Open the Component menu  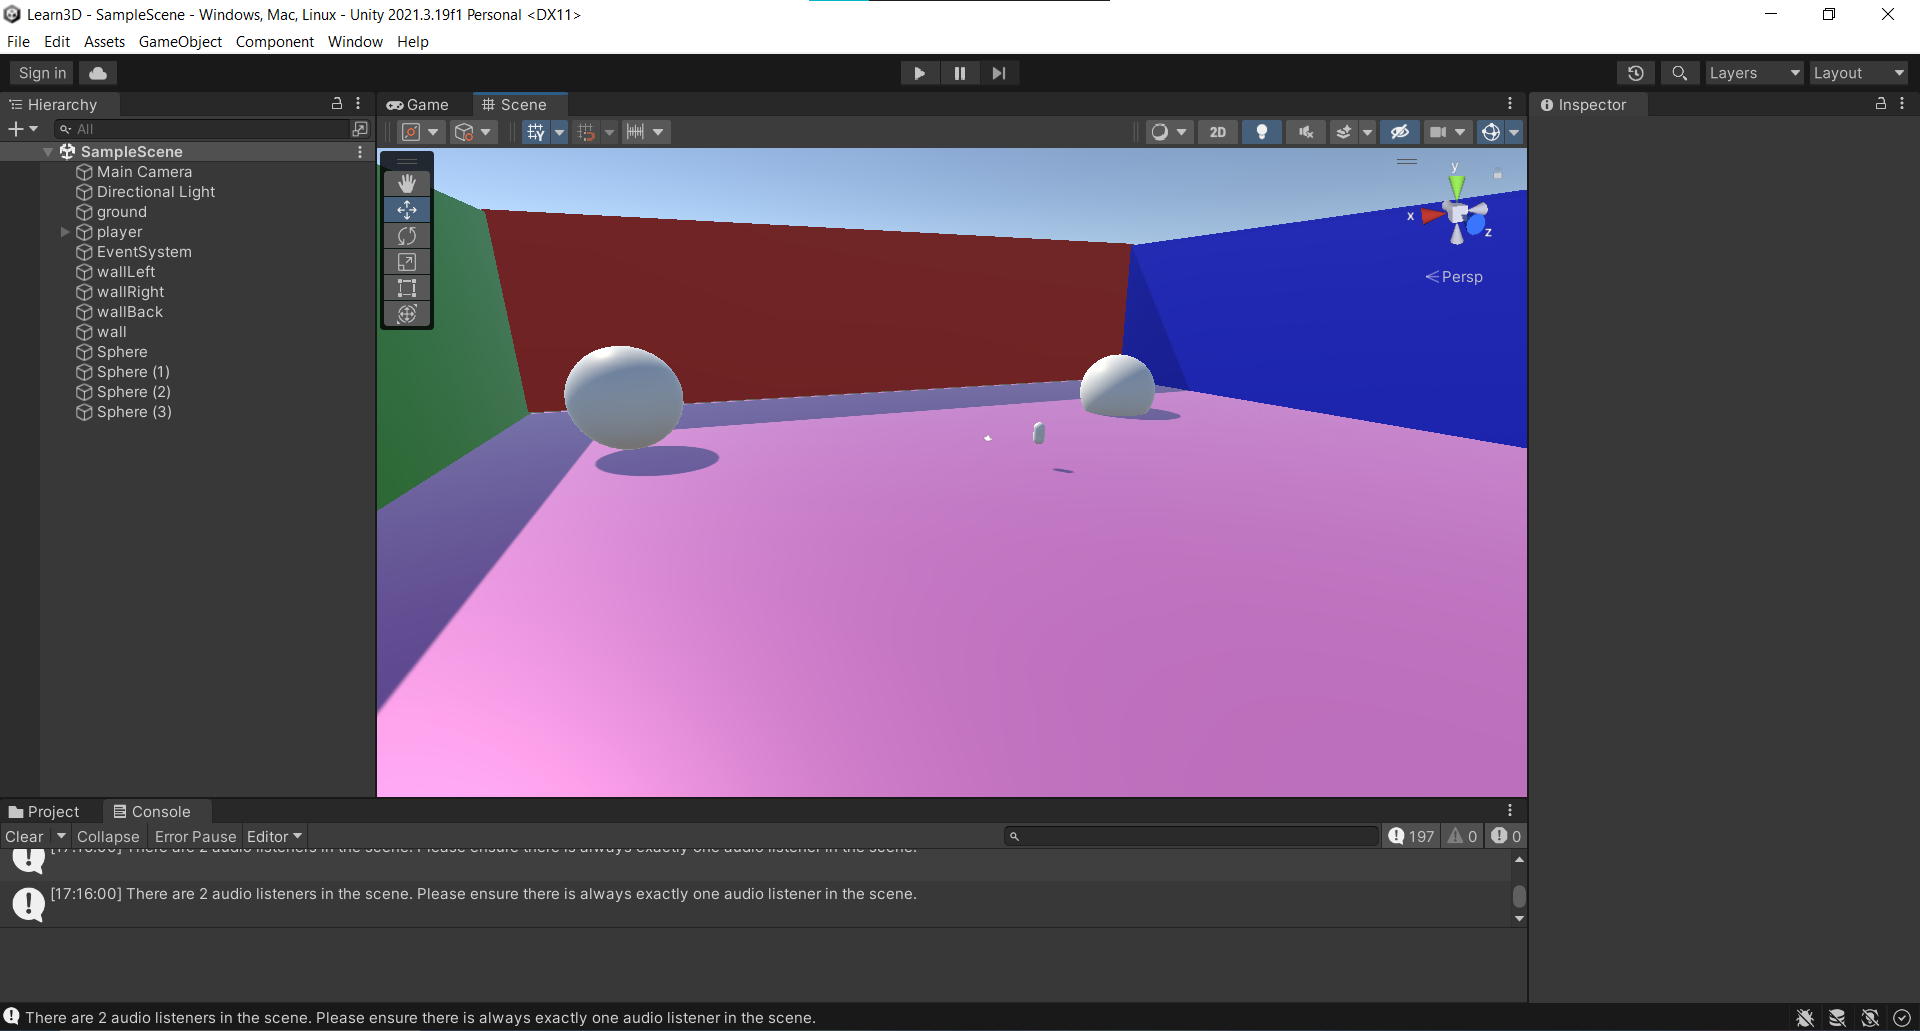[x=275, y=41]
